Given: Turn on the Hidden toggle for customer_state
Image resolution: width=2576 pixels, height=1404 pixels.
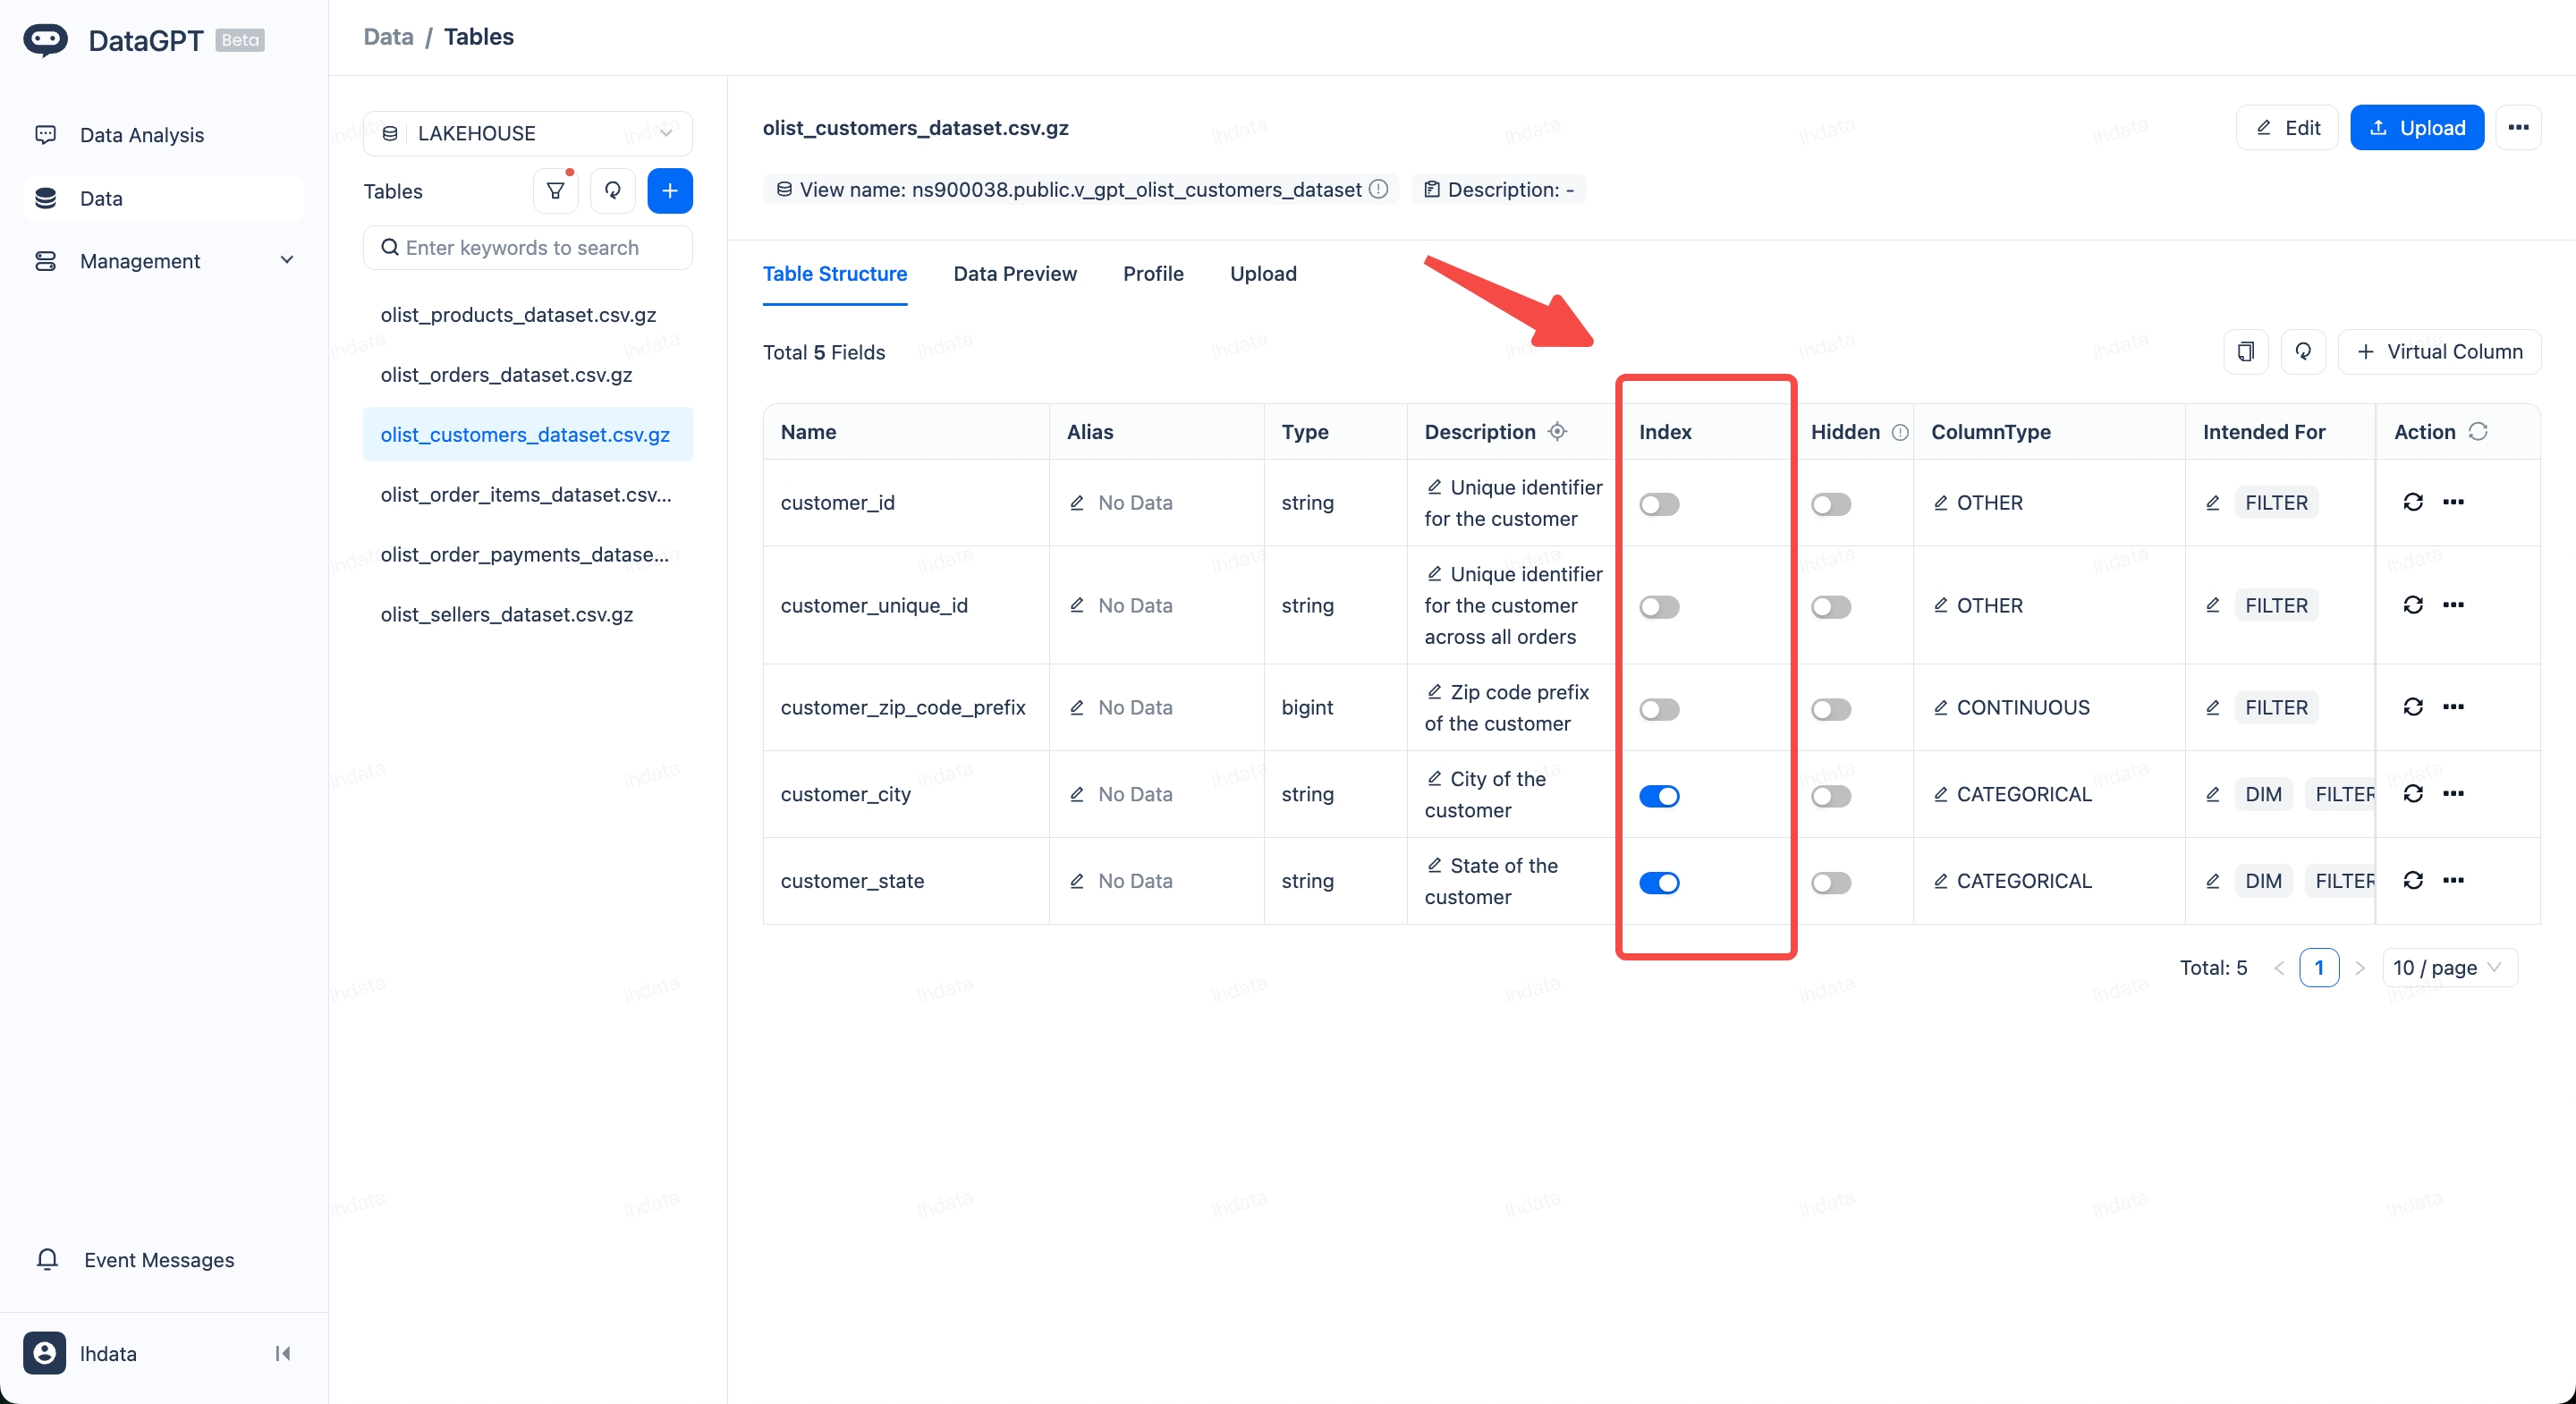Looking at the screenshot, I should pos(1830,883).
